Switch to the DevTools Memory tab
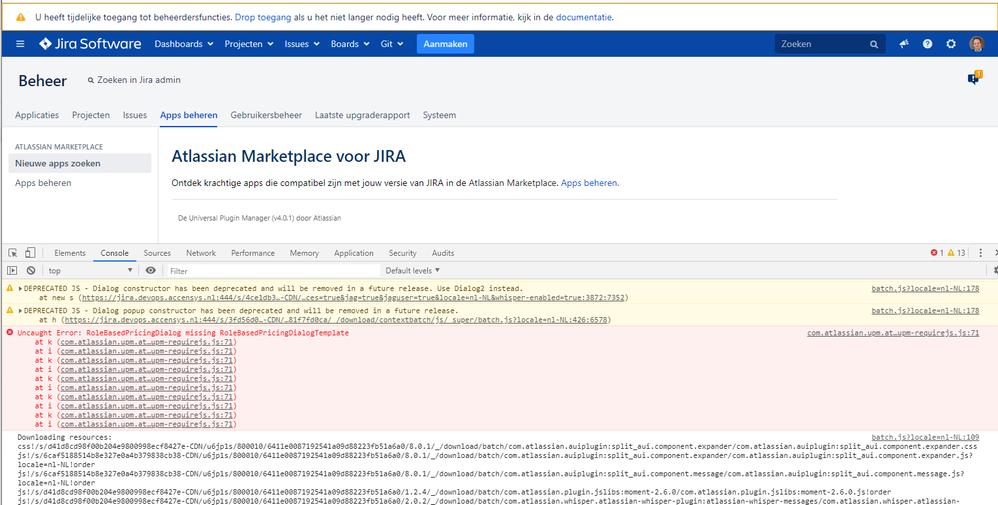Image resolution: width=998 pixels, height=505 pixels. (x=304, y=253)
